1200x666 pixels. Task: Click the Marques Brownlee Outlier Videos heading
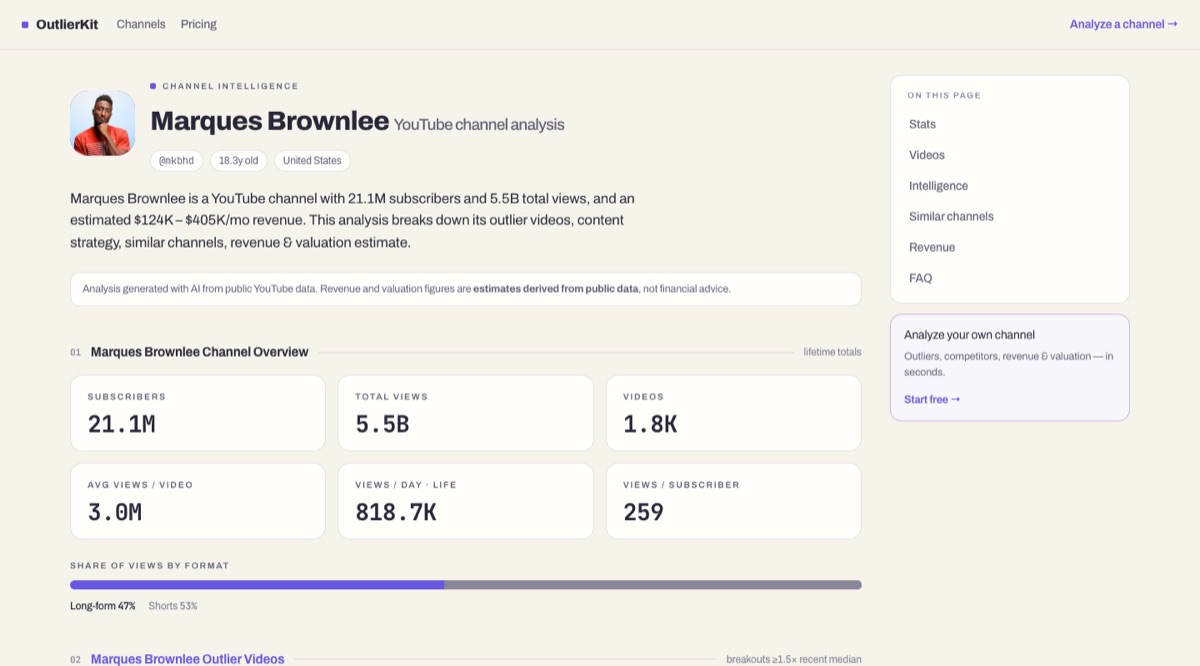pos(188,659)
